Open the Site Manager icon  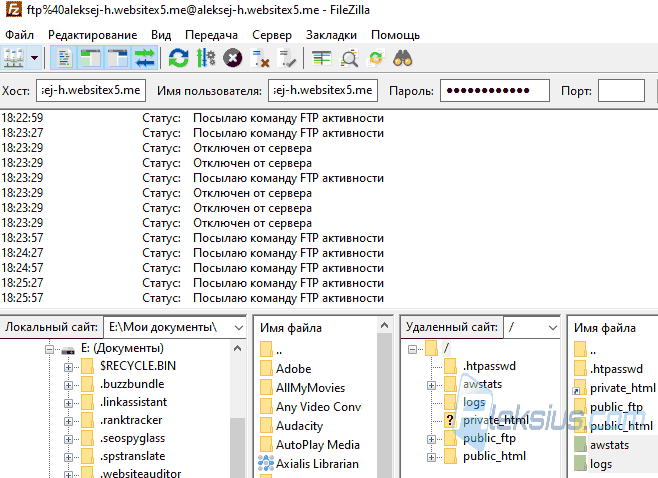pos(14,57)
